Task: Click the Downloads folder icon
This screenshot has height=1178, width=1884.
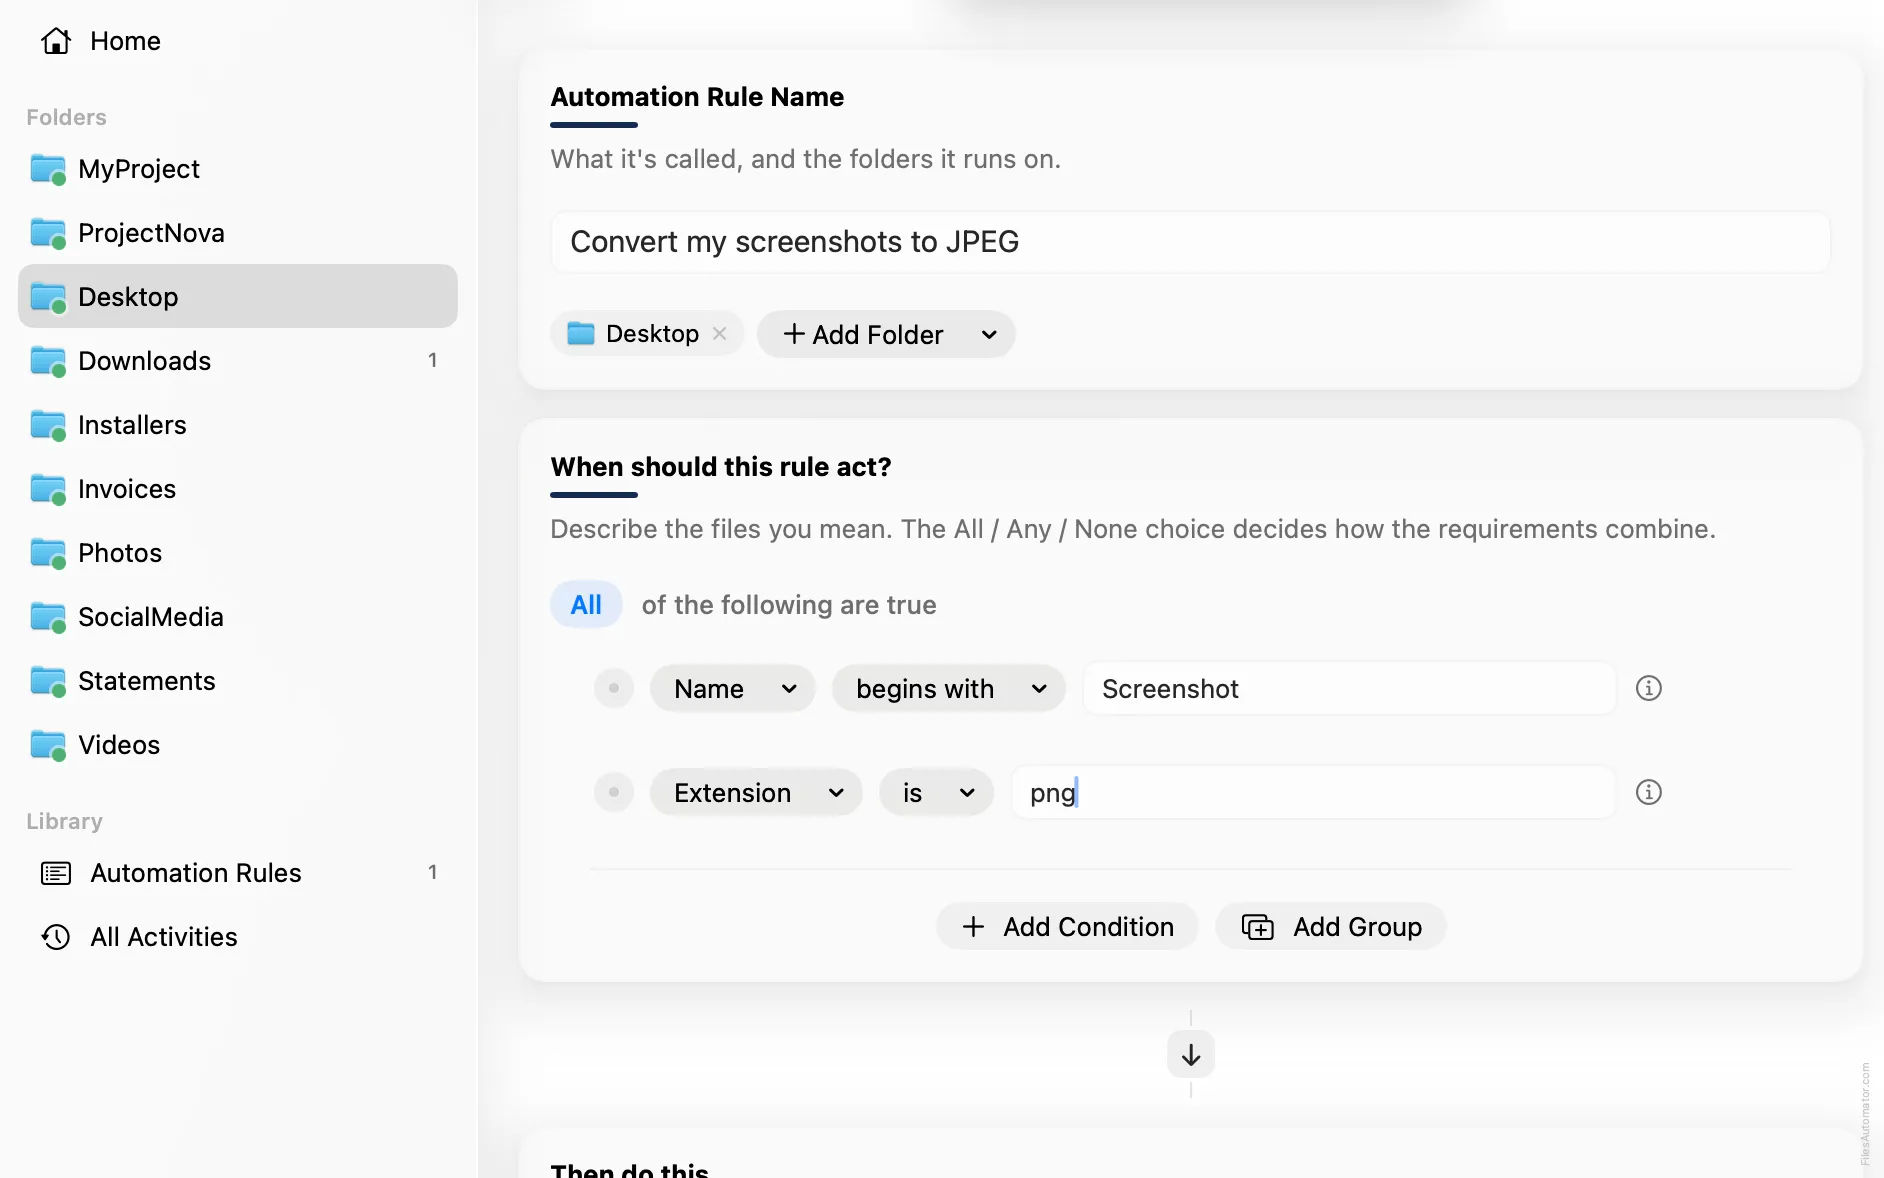Action: pyautogui.click(x=48, y=361)
